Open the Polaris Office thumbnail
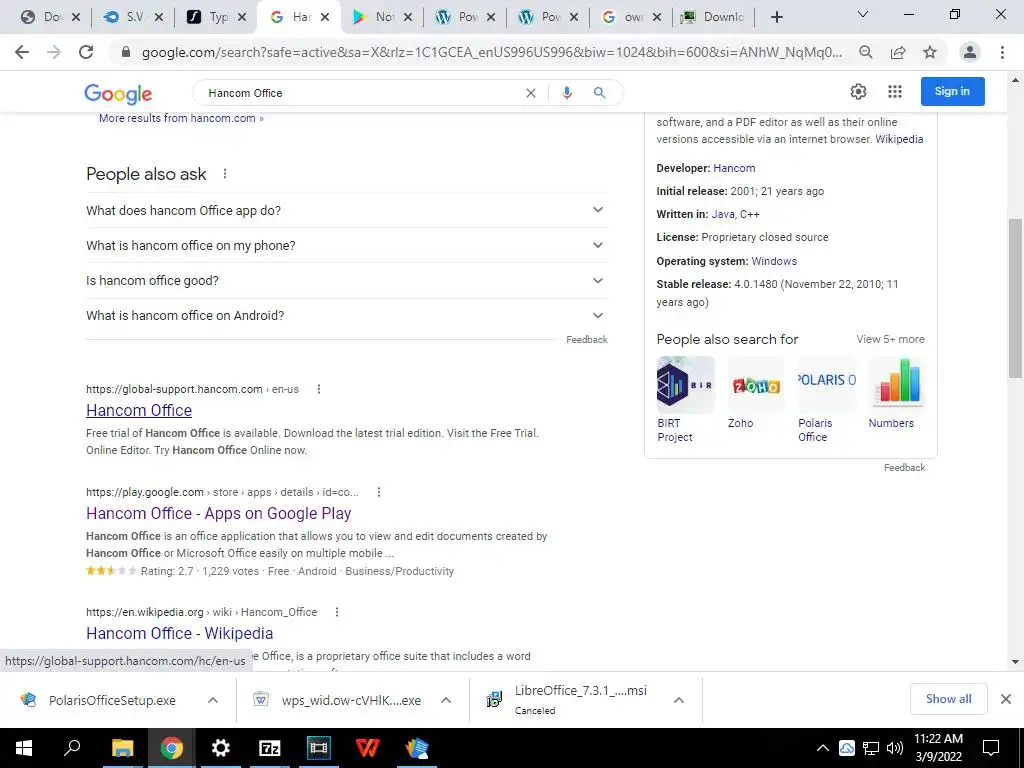The height and width of the screenshot is (768, 1024). [x=826, y=385]
